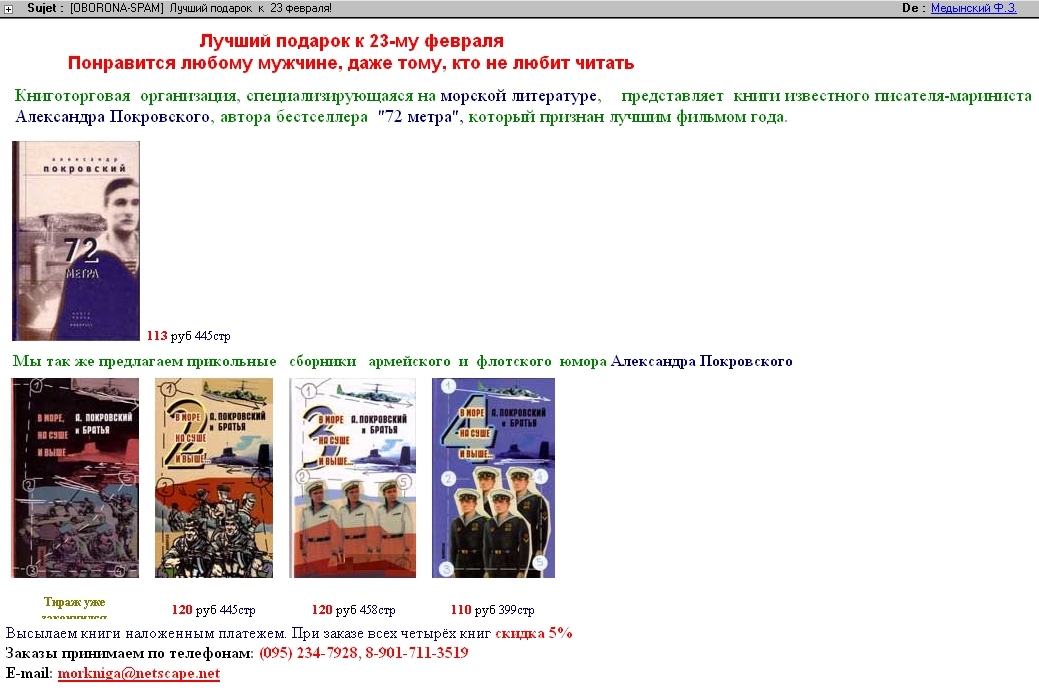This screenshot has width=1039, height=691.
Task: Click the De label in header
Action: coord(914,8)
